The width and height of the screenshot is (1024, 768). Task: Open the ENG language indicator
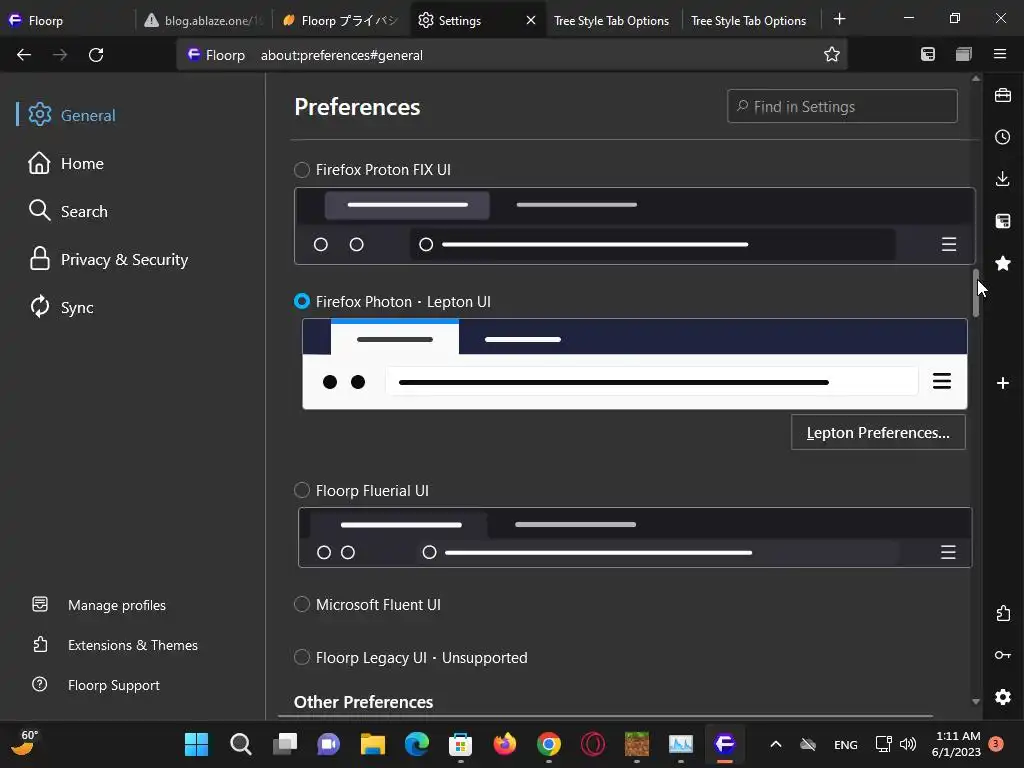[x=846, y=744]
